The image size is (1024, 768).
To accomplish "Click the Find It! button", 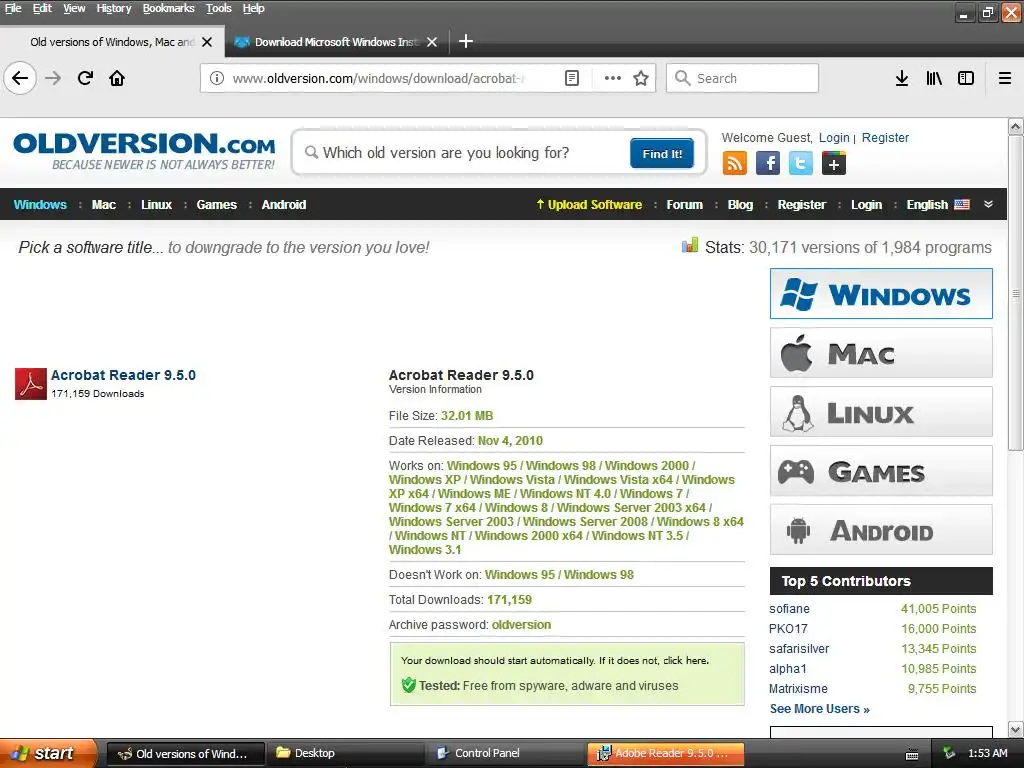I will (x=662, y=153).
